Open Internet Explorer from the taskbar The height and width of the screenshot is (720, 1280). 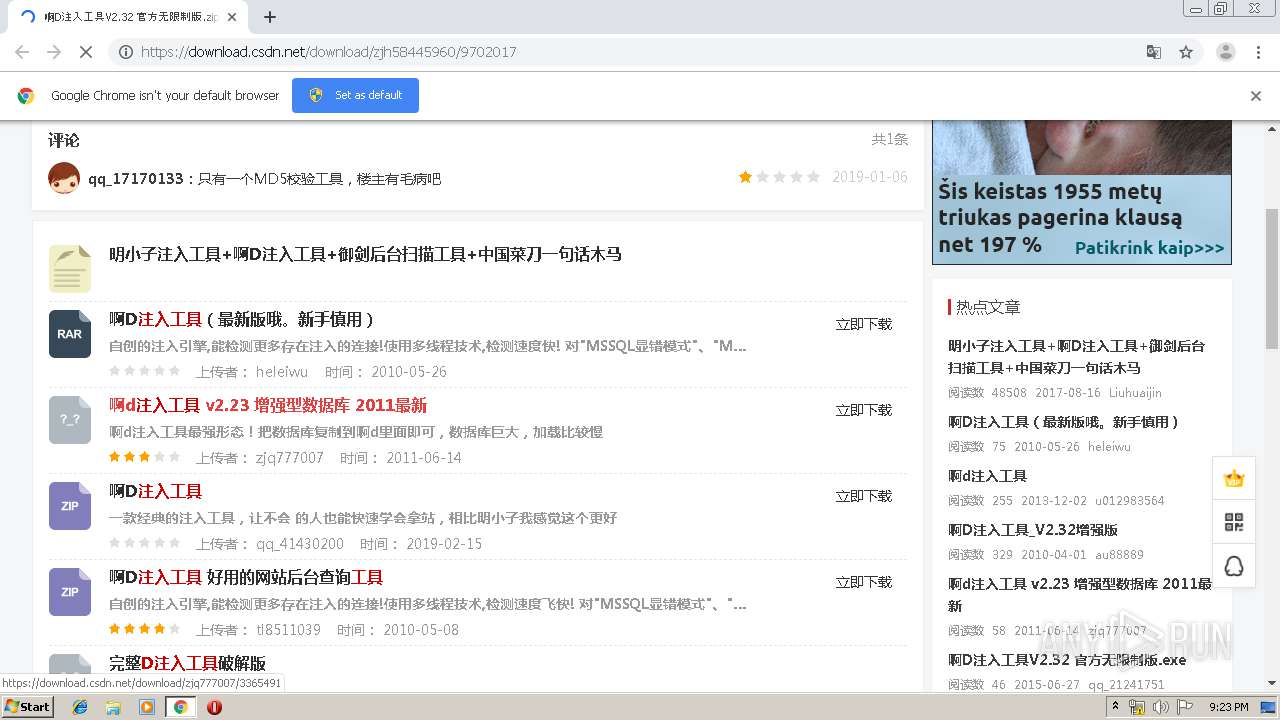80,707
